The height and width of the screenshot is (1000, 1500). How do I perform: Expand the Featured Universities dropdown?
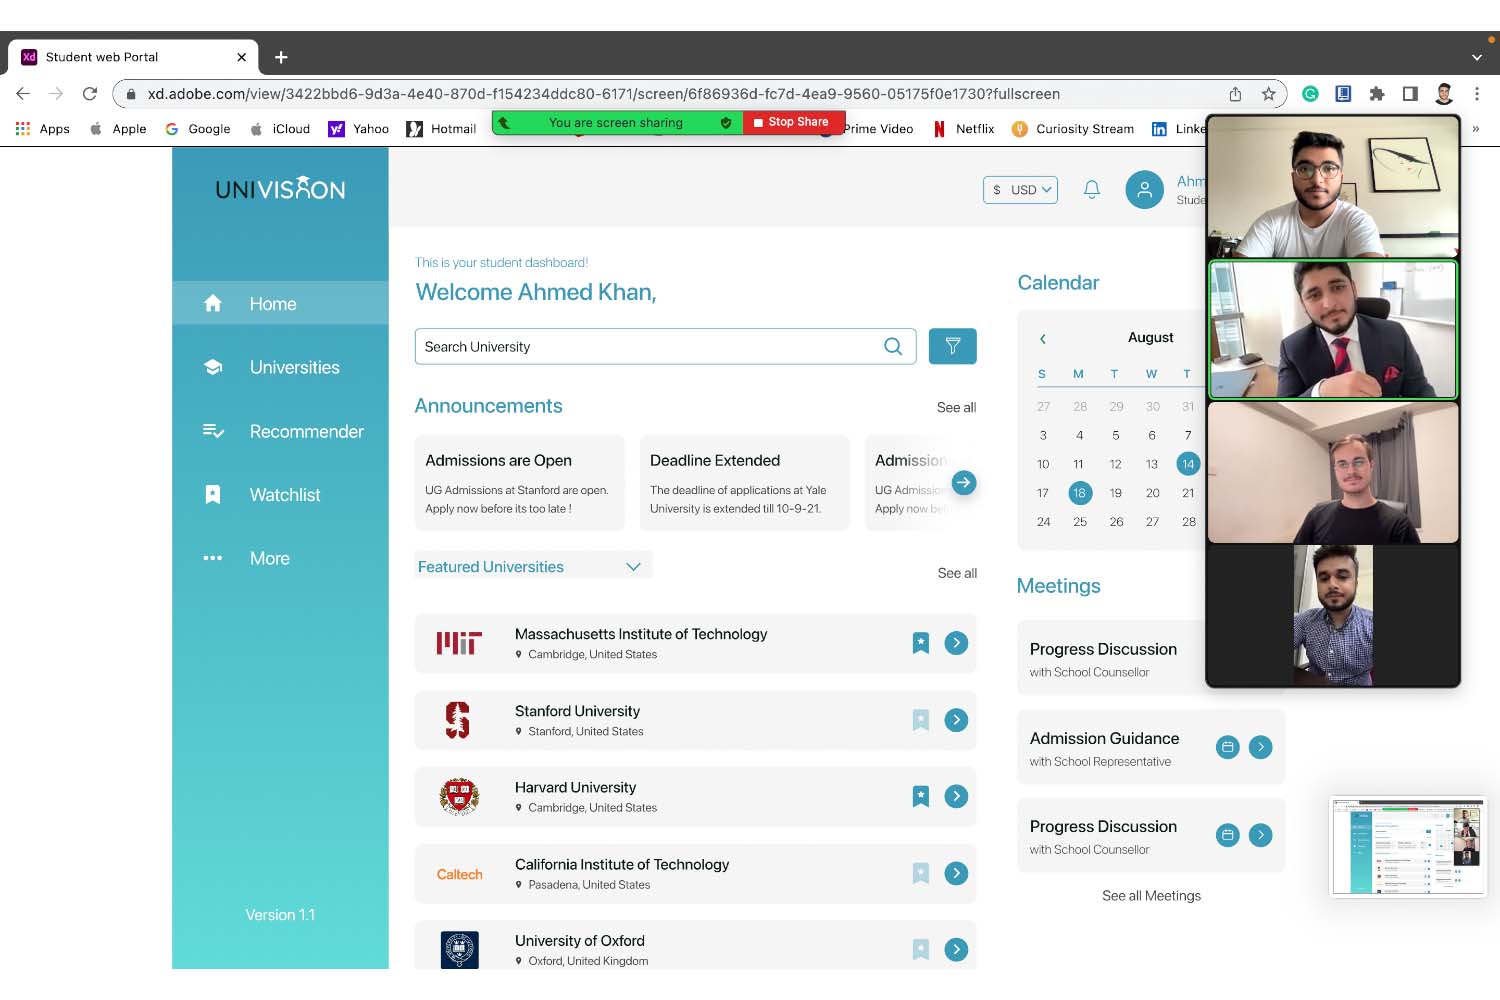pos(632,567)
